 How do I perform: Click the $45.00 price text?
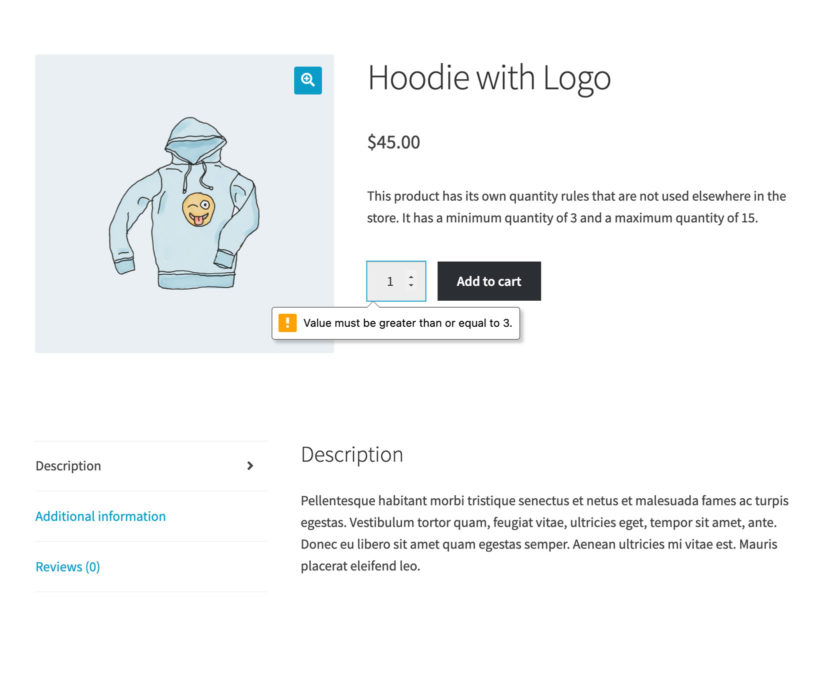point(394,142)
